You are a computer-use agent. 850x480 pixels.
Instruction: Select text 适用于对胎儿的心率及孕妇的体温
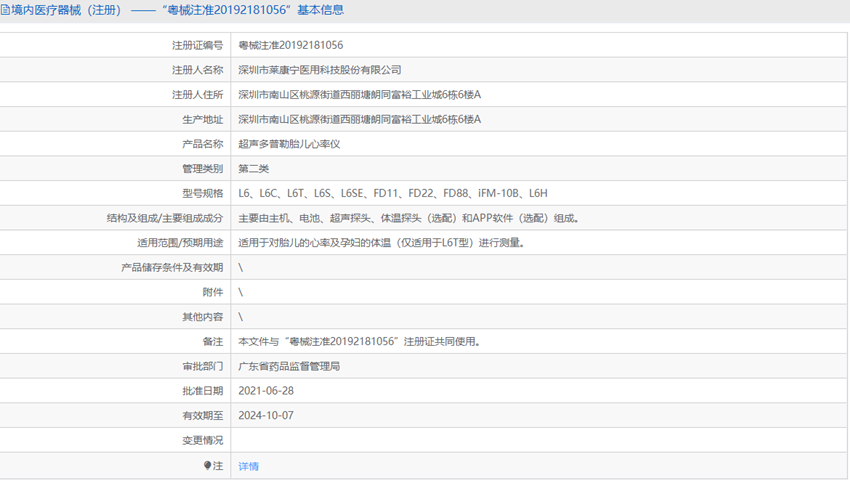coord(382,243)
